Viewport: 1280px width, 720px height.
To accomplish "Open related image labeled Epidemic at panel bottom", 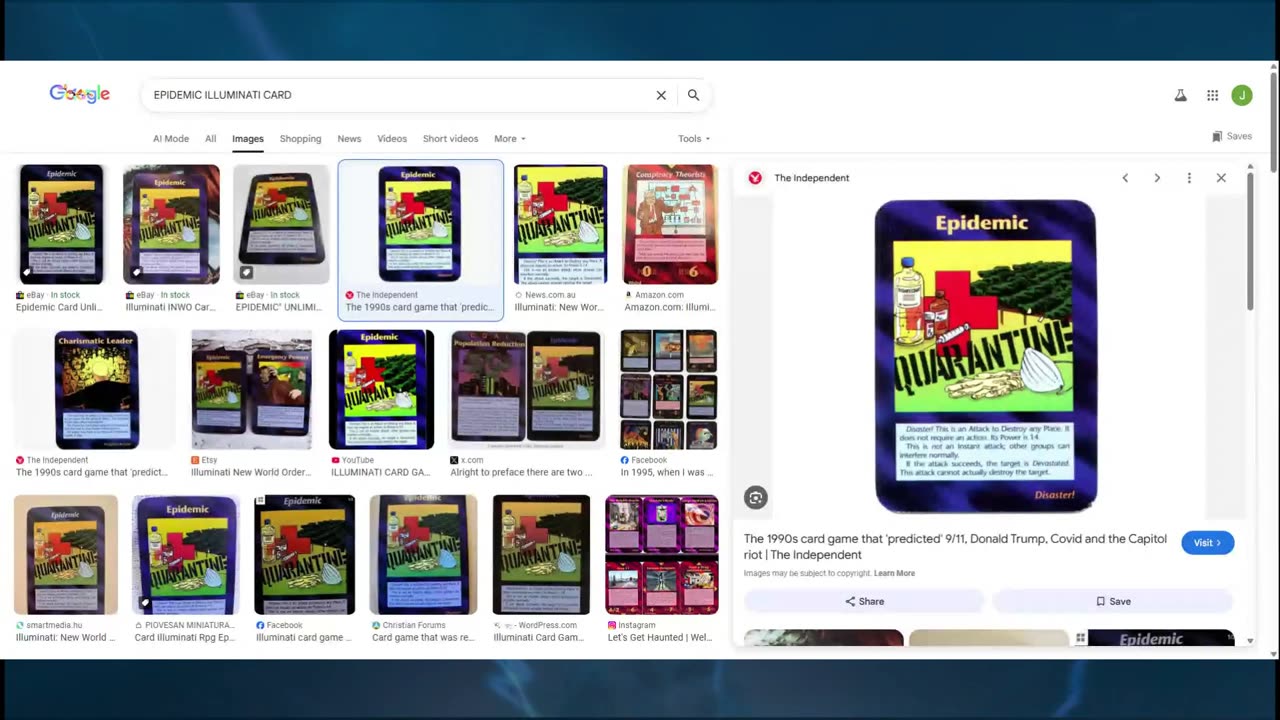I will tap(1161, 638).
